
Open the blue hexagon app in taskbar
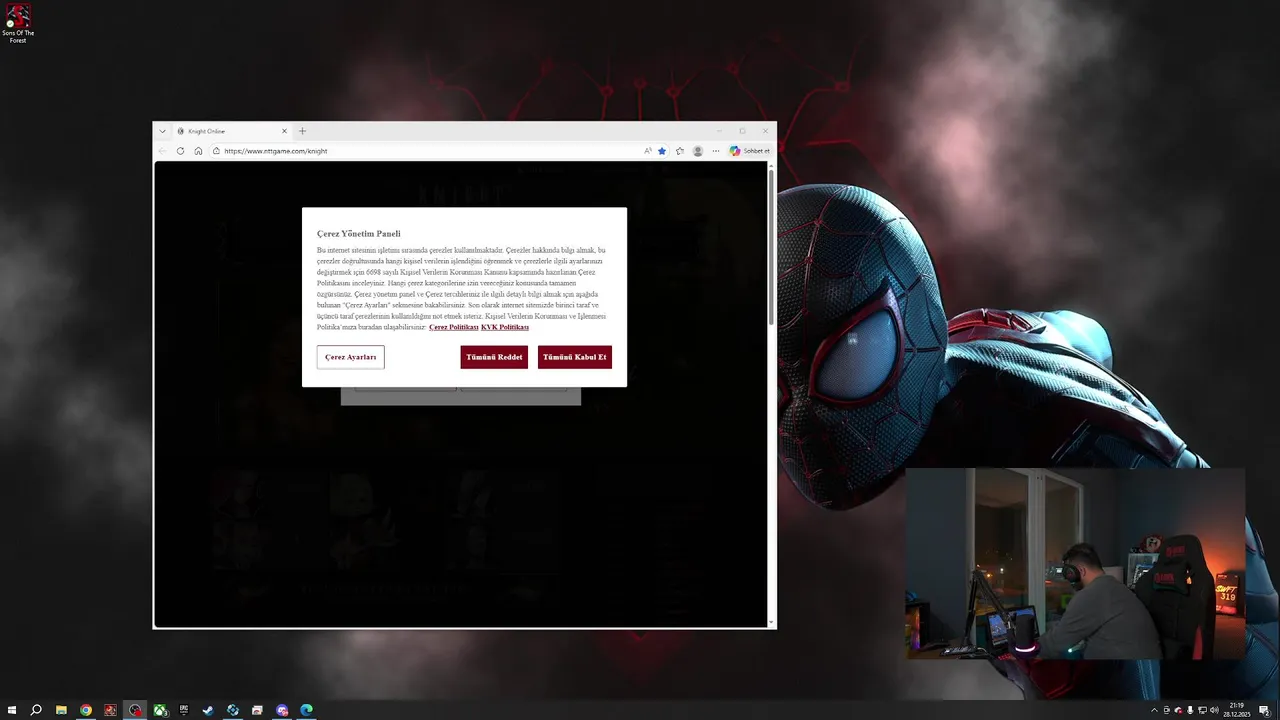233,710
